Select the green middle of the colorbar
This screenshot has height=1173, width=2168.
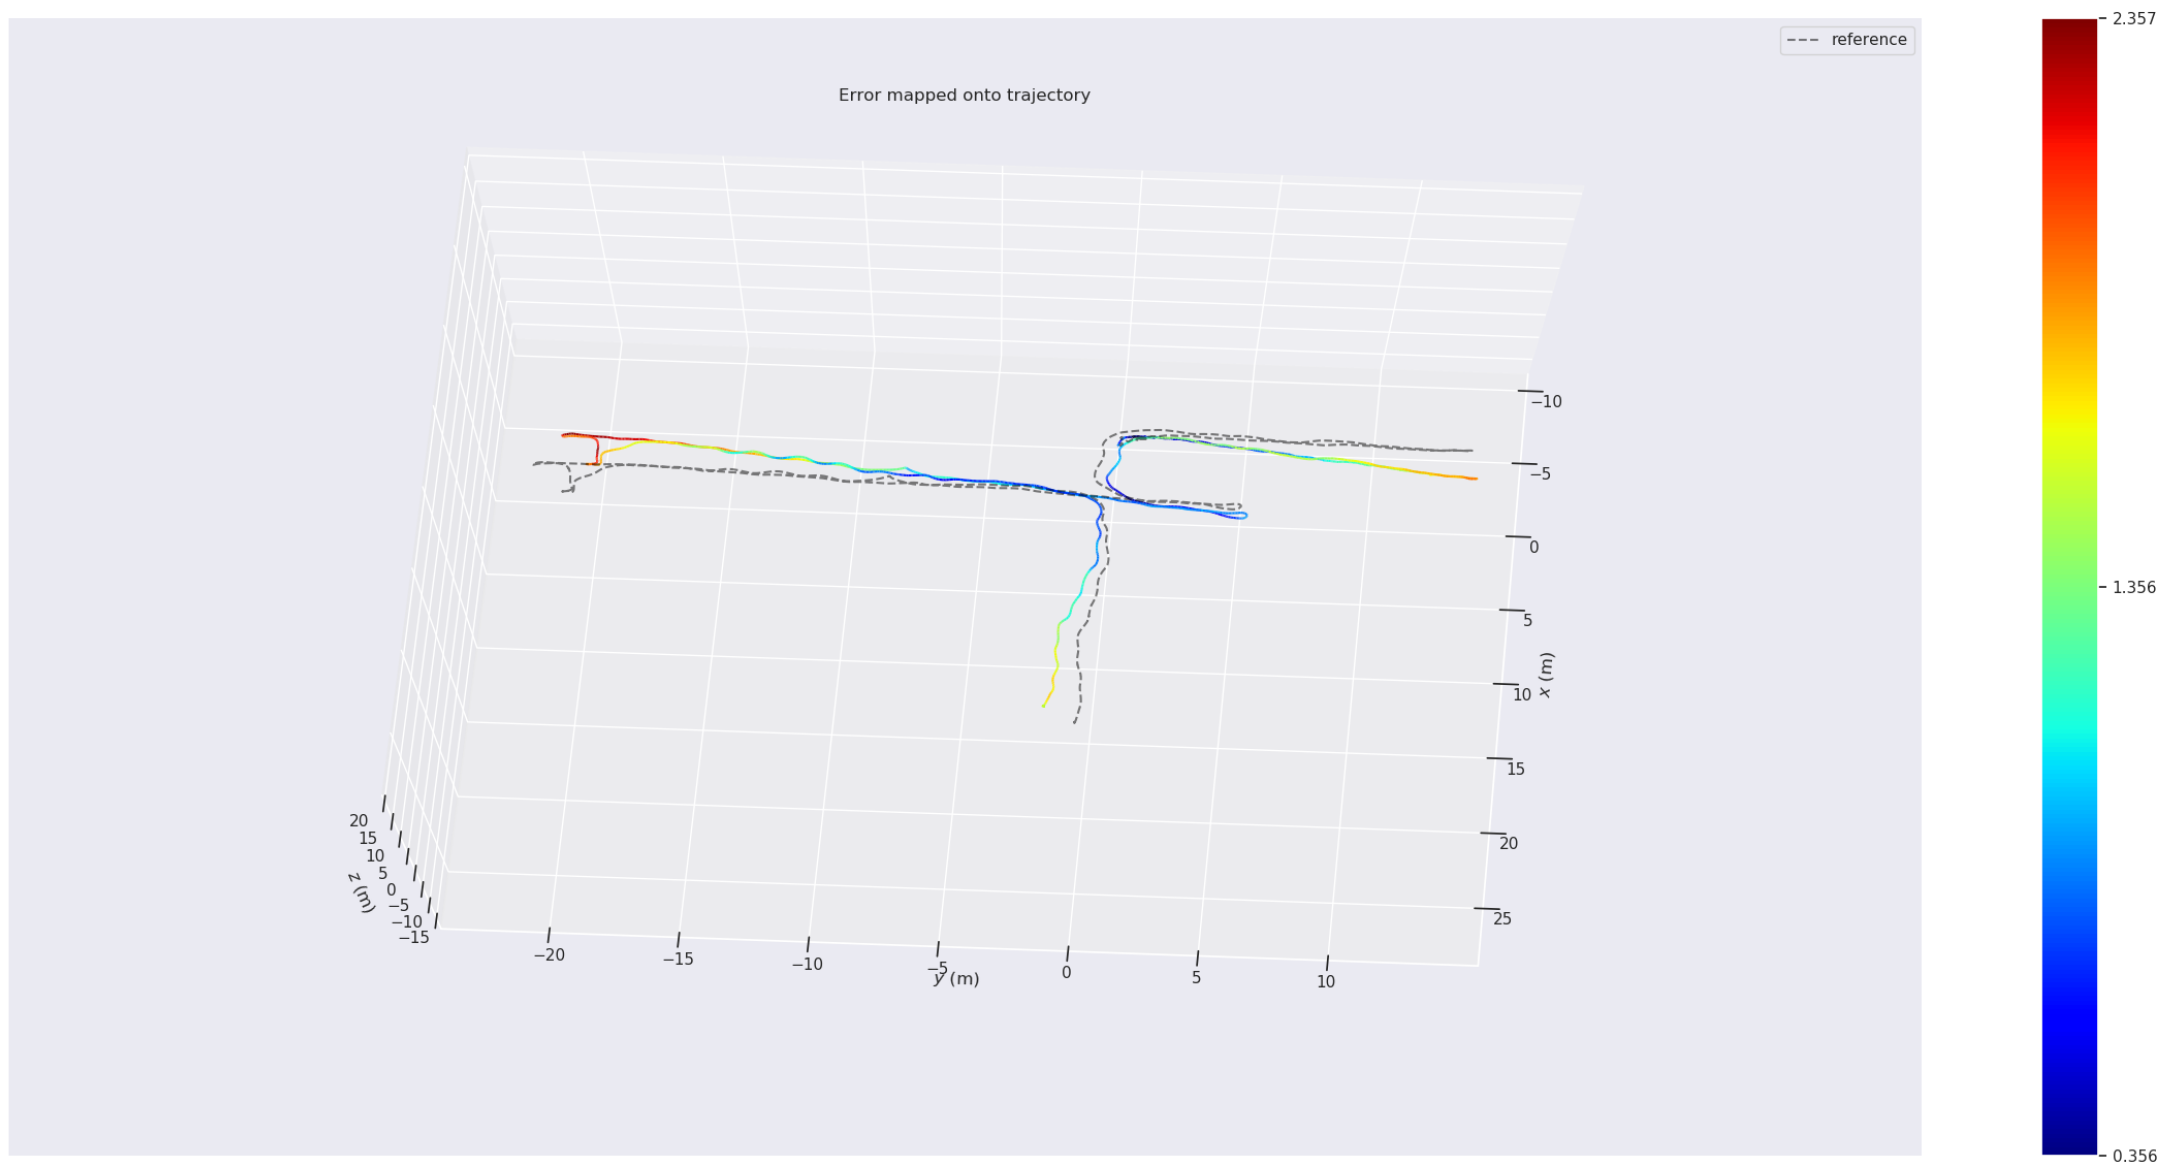[2068, 587]
